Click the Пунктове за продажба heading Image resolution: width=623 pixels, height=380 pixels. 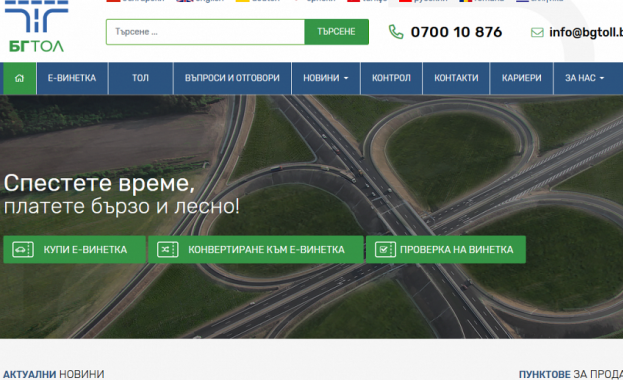click(571, 374)
